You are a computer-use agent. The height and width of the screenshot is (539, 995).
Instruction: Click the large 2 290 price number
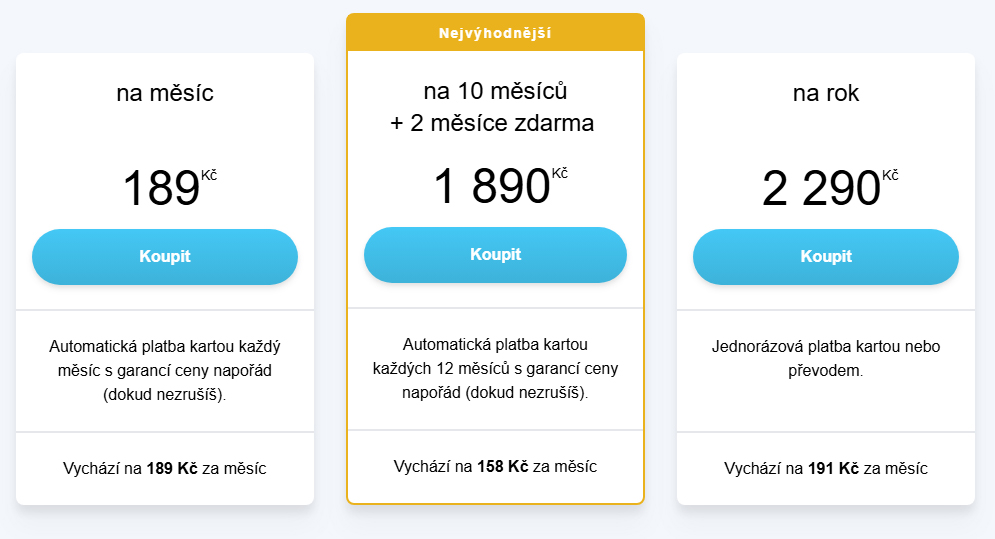coord(821,189)
